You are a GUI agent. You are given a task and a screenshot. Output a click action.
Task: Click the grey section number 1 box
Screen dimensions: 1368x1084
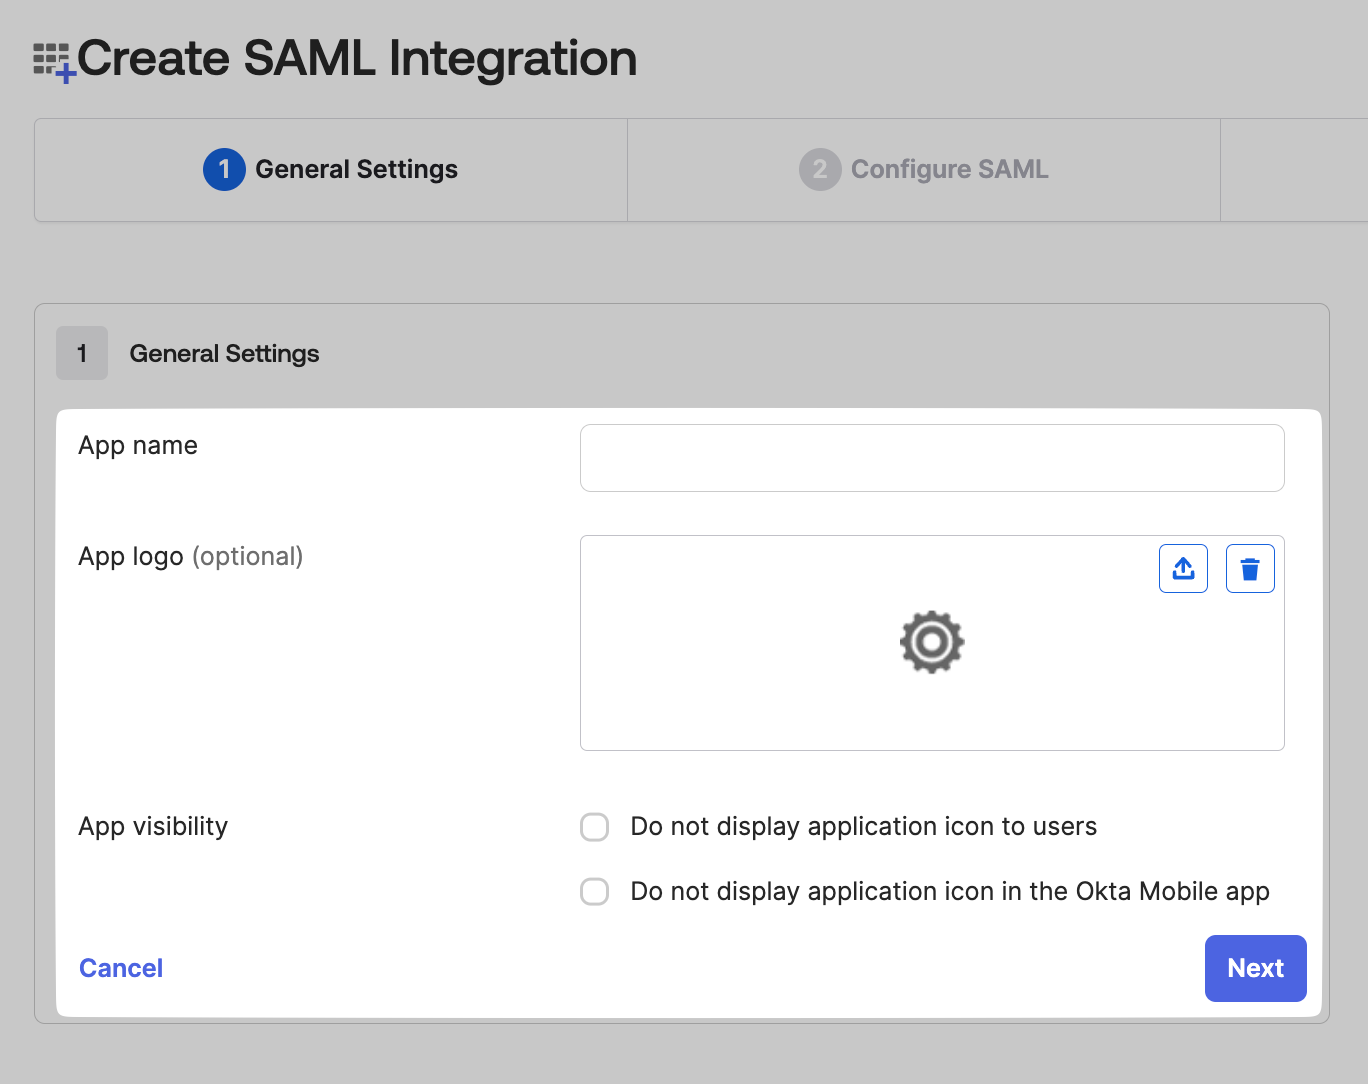82,354
